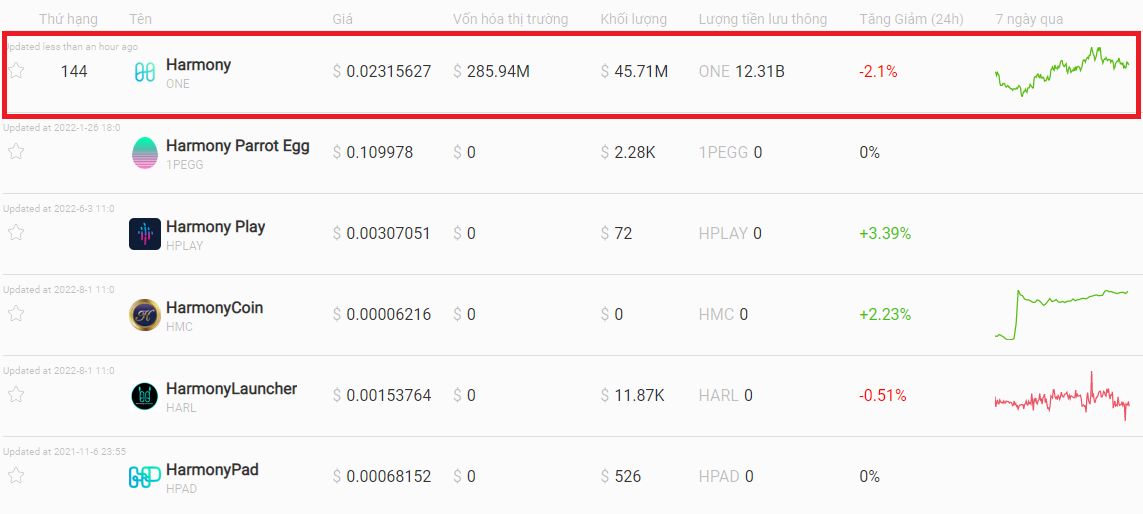Click Harmony Parrot Egg price 0.109978
This screenshot has height=514, width=1143.
point(372,152)
